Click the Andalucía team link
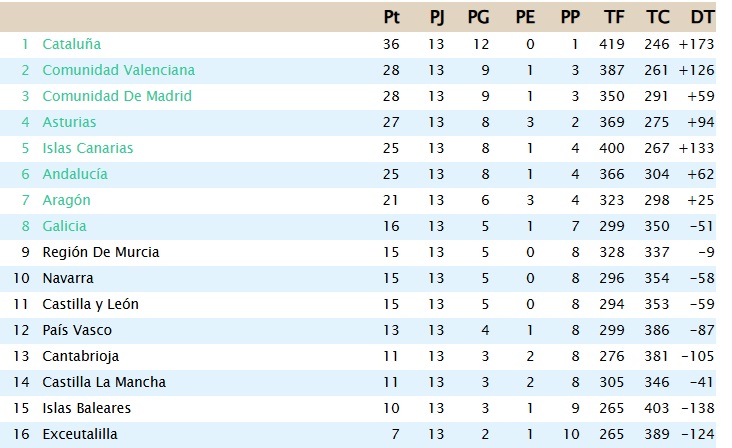The height and width of the screenshot is (448, 732). (x=75, y=174)
